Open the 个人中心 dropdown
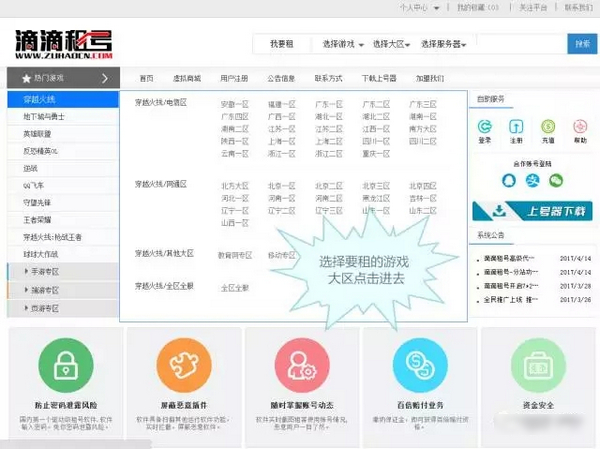The height and width of the screenshot is (449, 600). pyautogui.click(x=419, y=7)
